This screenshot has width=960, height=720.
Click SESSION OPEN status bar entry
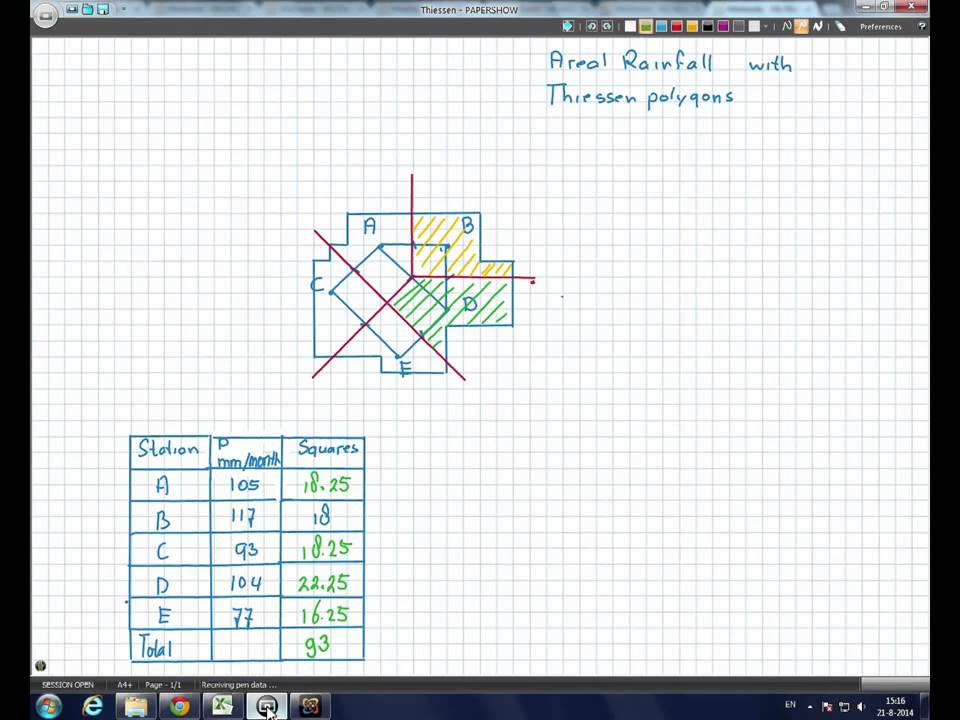(68, 684)
